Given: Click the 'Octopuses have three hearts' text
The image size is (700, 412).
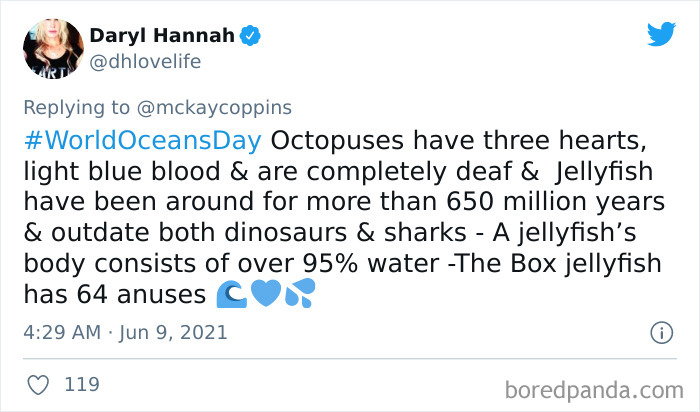Looking at the screenshot, I should (458, 141).
